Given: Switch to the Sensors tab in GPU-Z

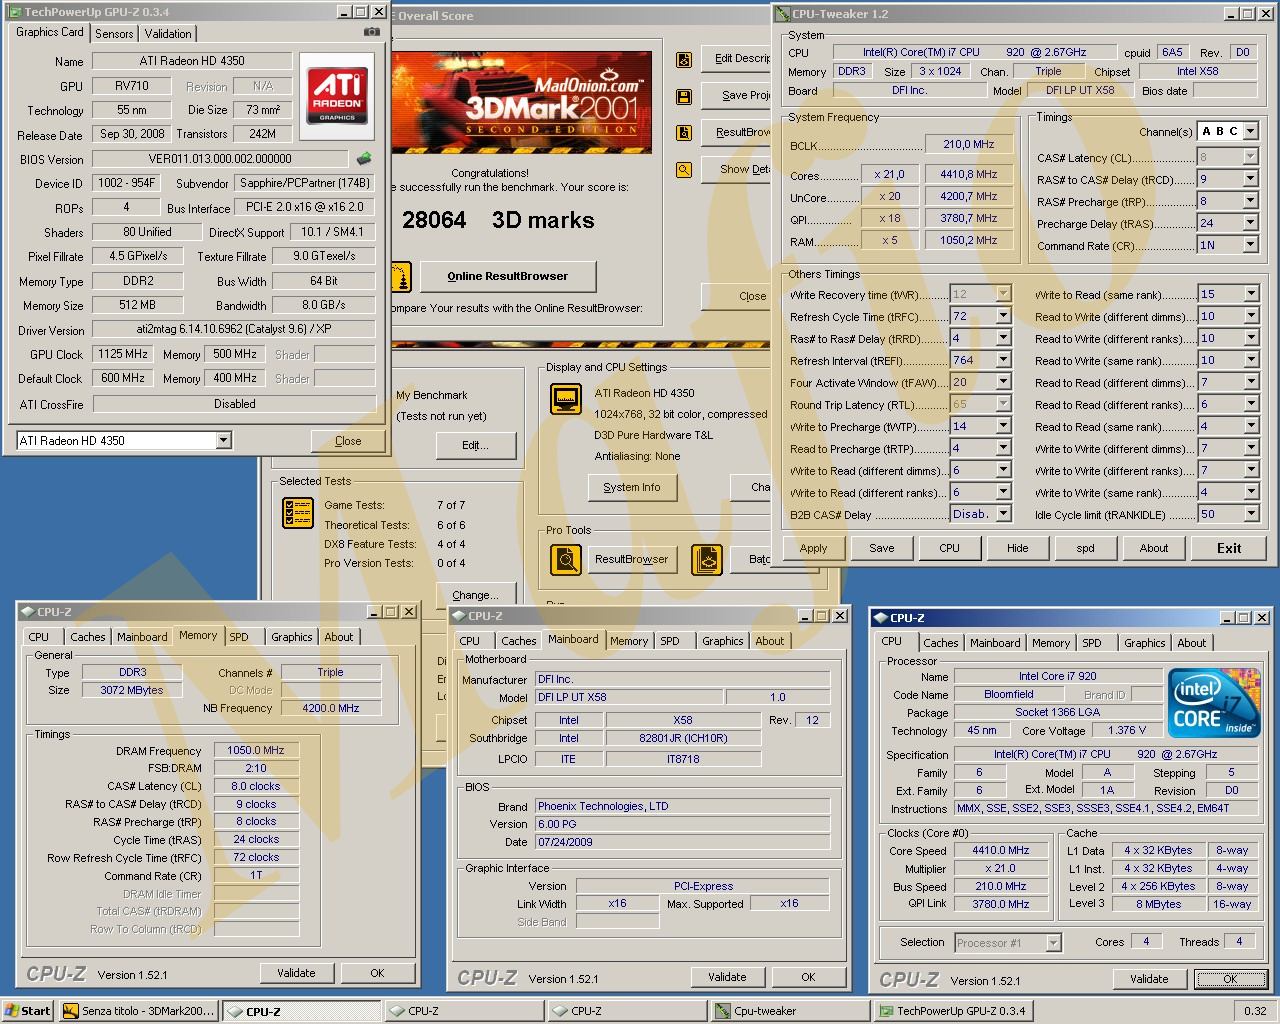Looking at the screenshot, I should point(114,33).
